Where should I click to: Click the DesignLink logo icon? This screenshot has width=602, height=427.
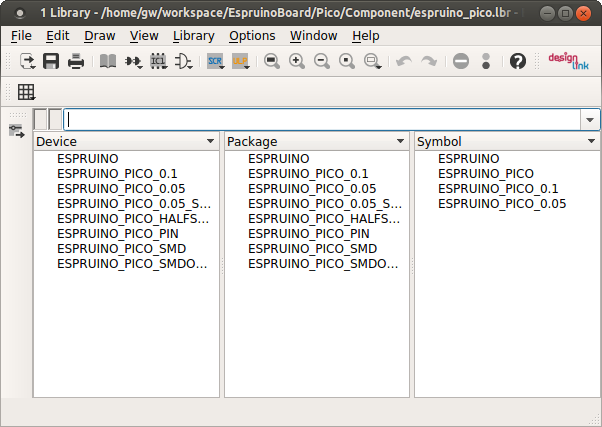[569, 61]
